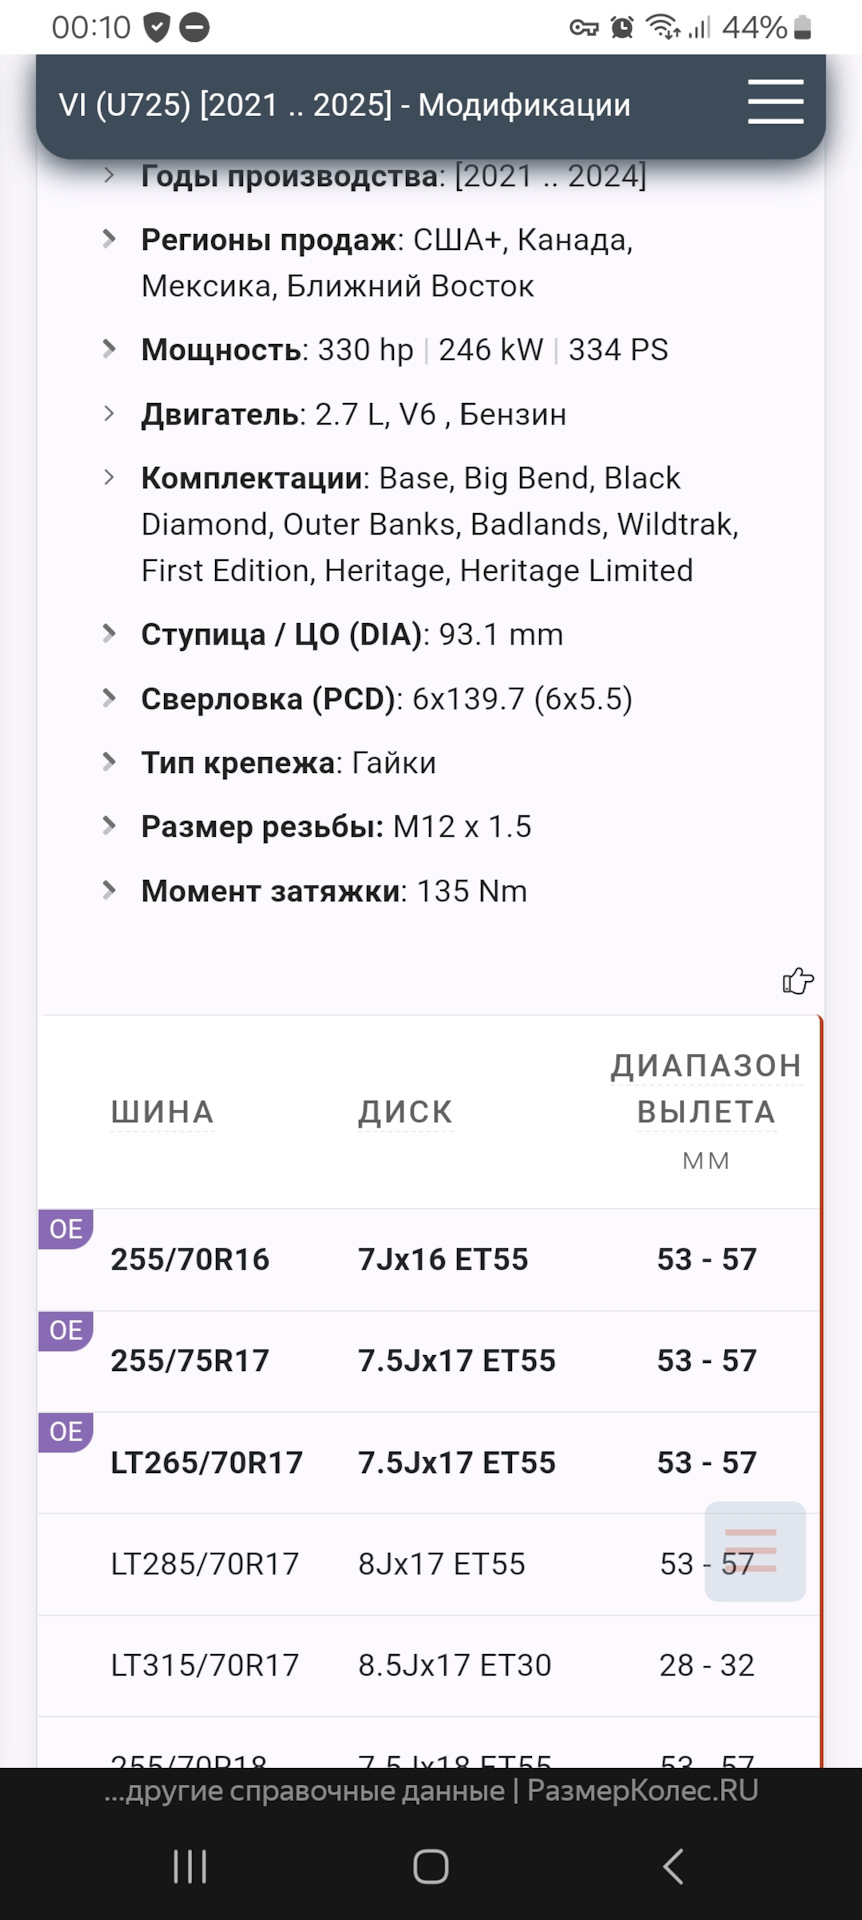Tap the page title header bar
The width and height of the screenshot is (862, 1920).
(x=345, y=105)
